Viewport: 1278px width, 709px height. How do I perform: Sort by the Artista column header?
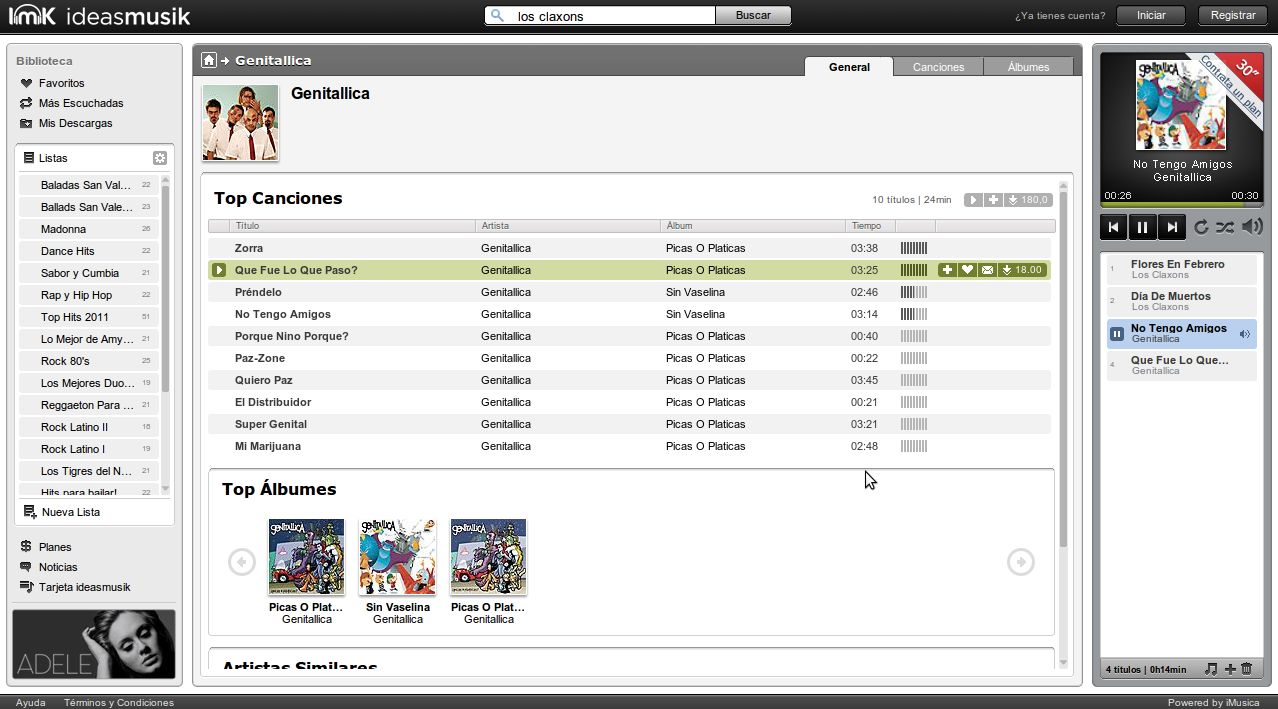tap(567, 226)
